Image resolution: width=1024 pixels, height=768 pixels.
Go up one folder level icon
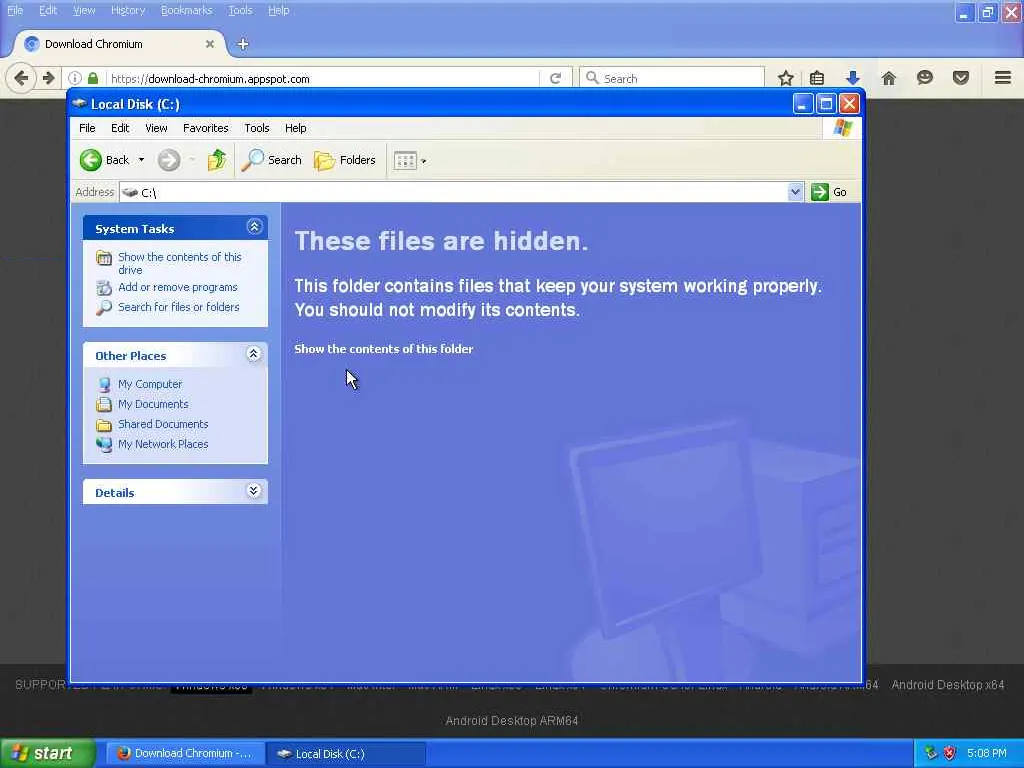click(217, 160)
